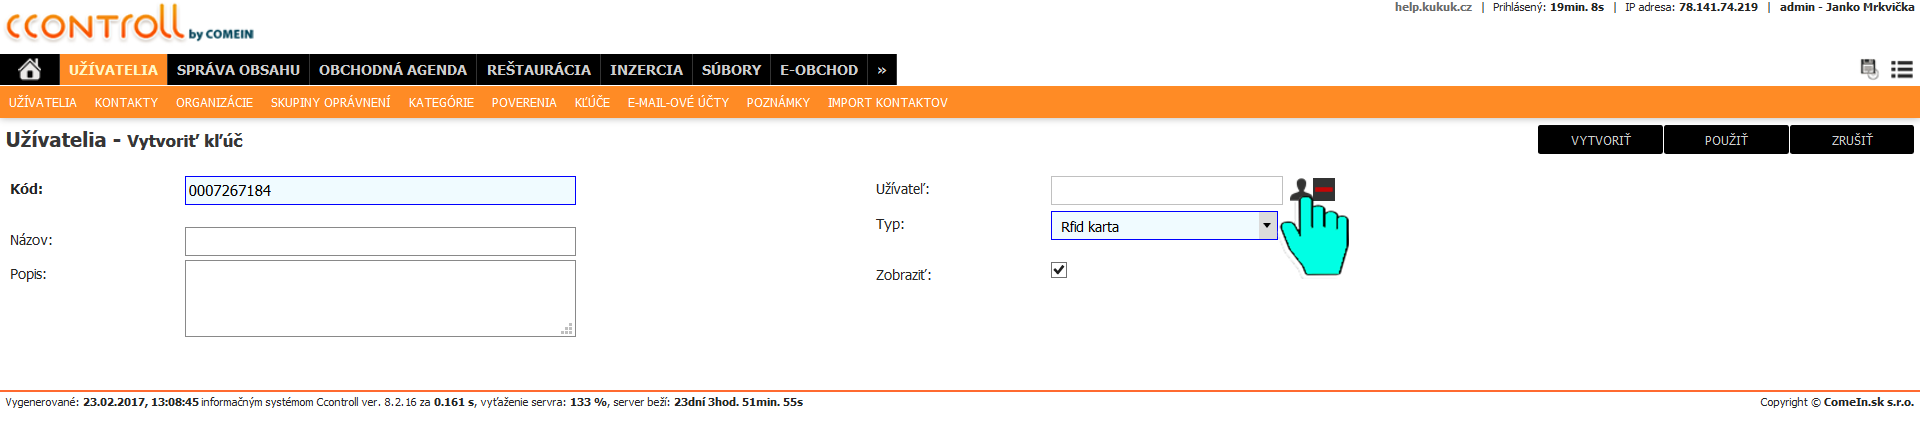Switch to the Kľúče submenu tab
Image resolution: width=1920 pixels, height=441 pixels.
592,103
